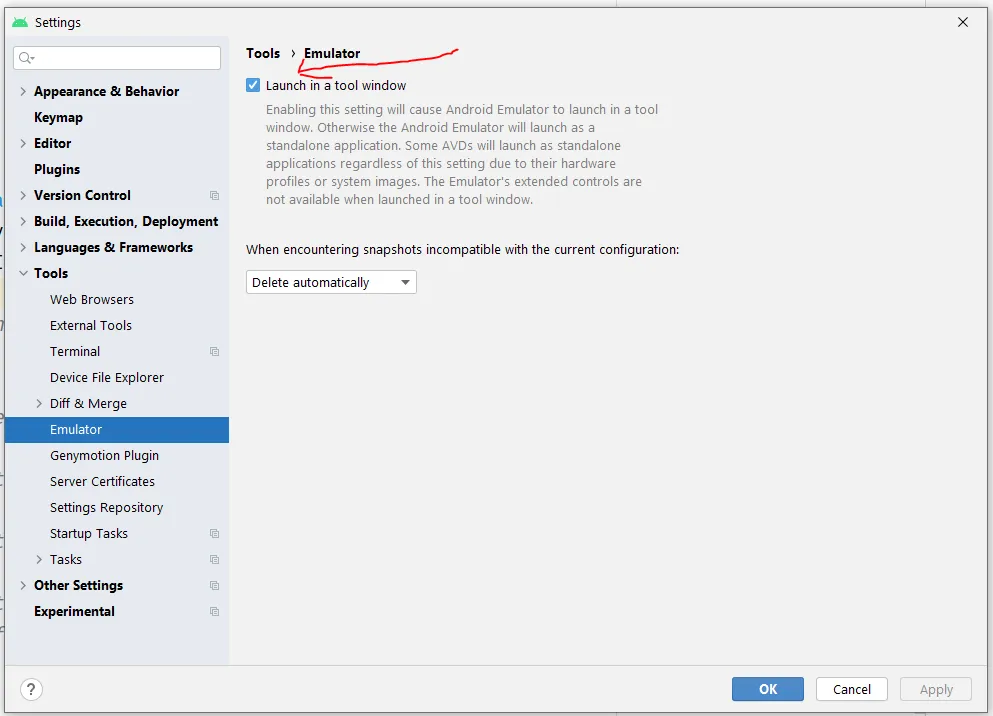The height and width of the screenshot is (716, 993).
Task: Select the Emulator tree item
Action: tap(117, 430)
